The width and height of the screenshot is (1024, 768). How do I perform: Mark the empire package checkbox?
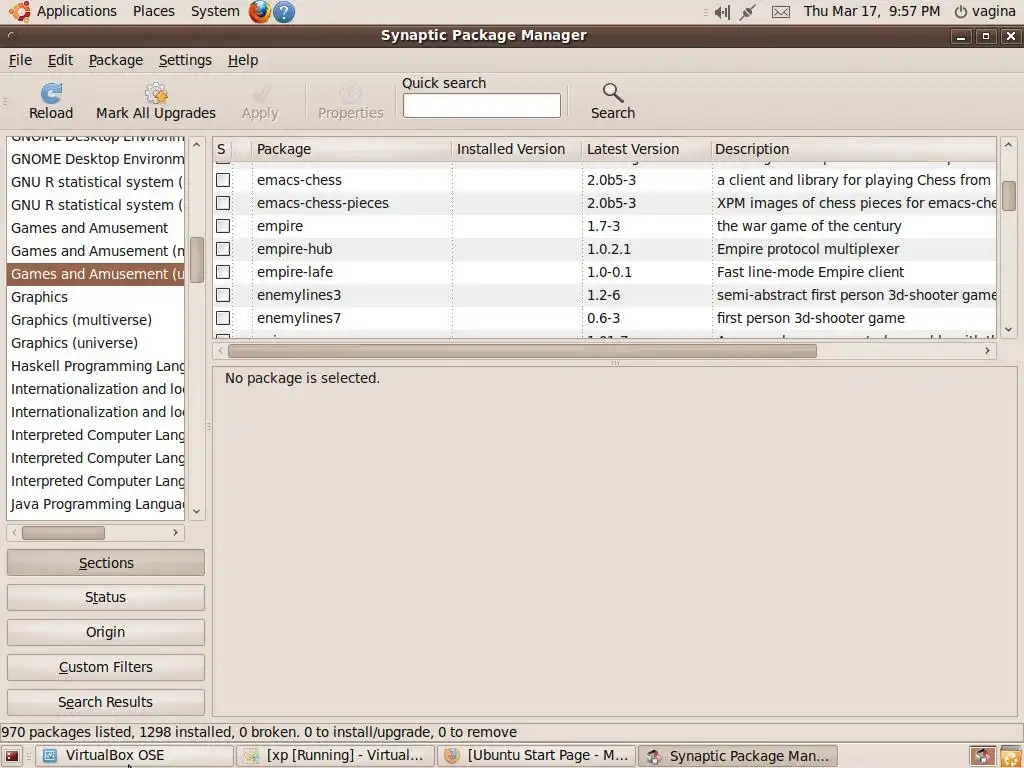pyautogui.click(x=223, y=226)
